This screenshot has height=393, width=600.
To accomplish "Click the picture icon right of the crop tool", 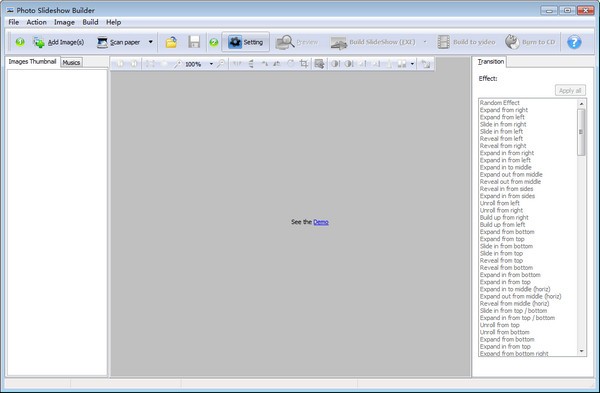I will (319, 64).
